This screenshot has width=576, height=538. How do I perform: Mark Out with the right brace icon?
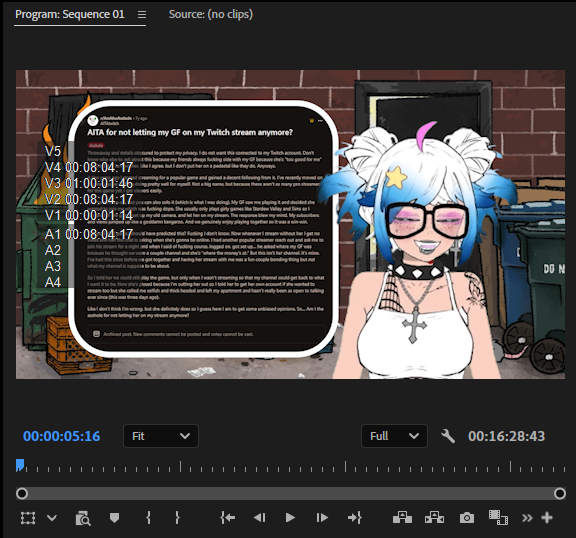pos(177,518)
